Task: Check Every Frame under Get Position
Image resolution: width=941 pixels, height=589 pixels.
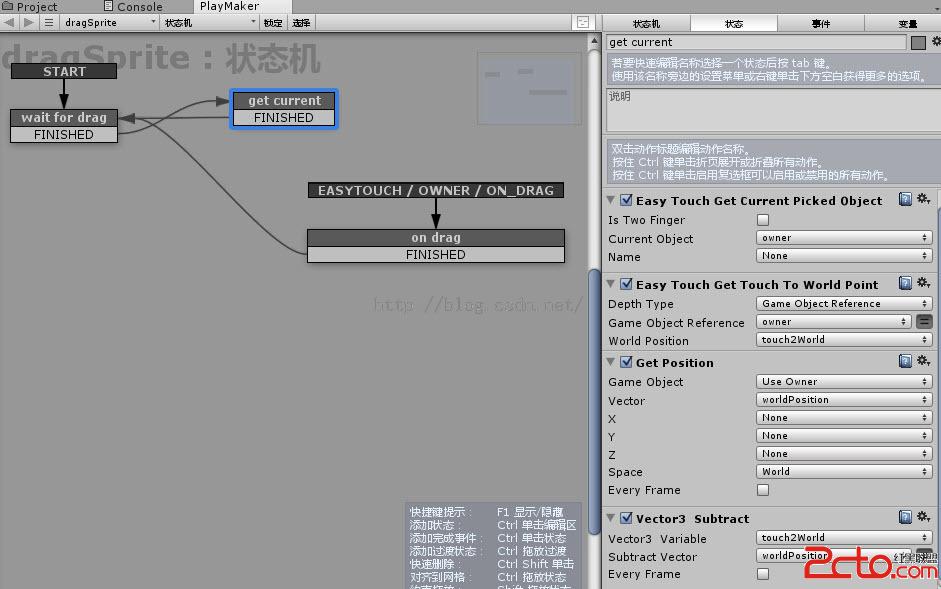Action: pos(763,490)
